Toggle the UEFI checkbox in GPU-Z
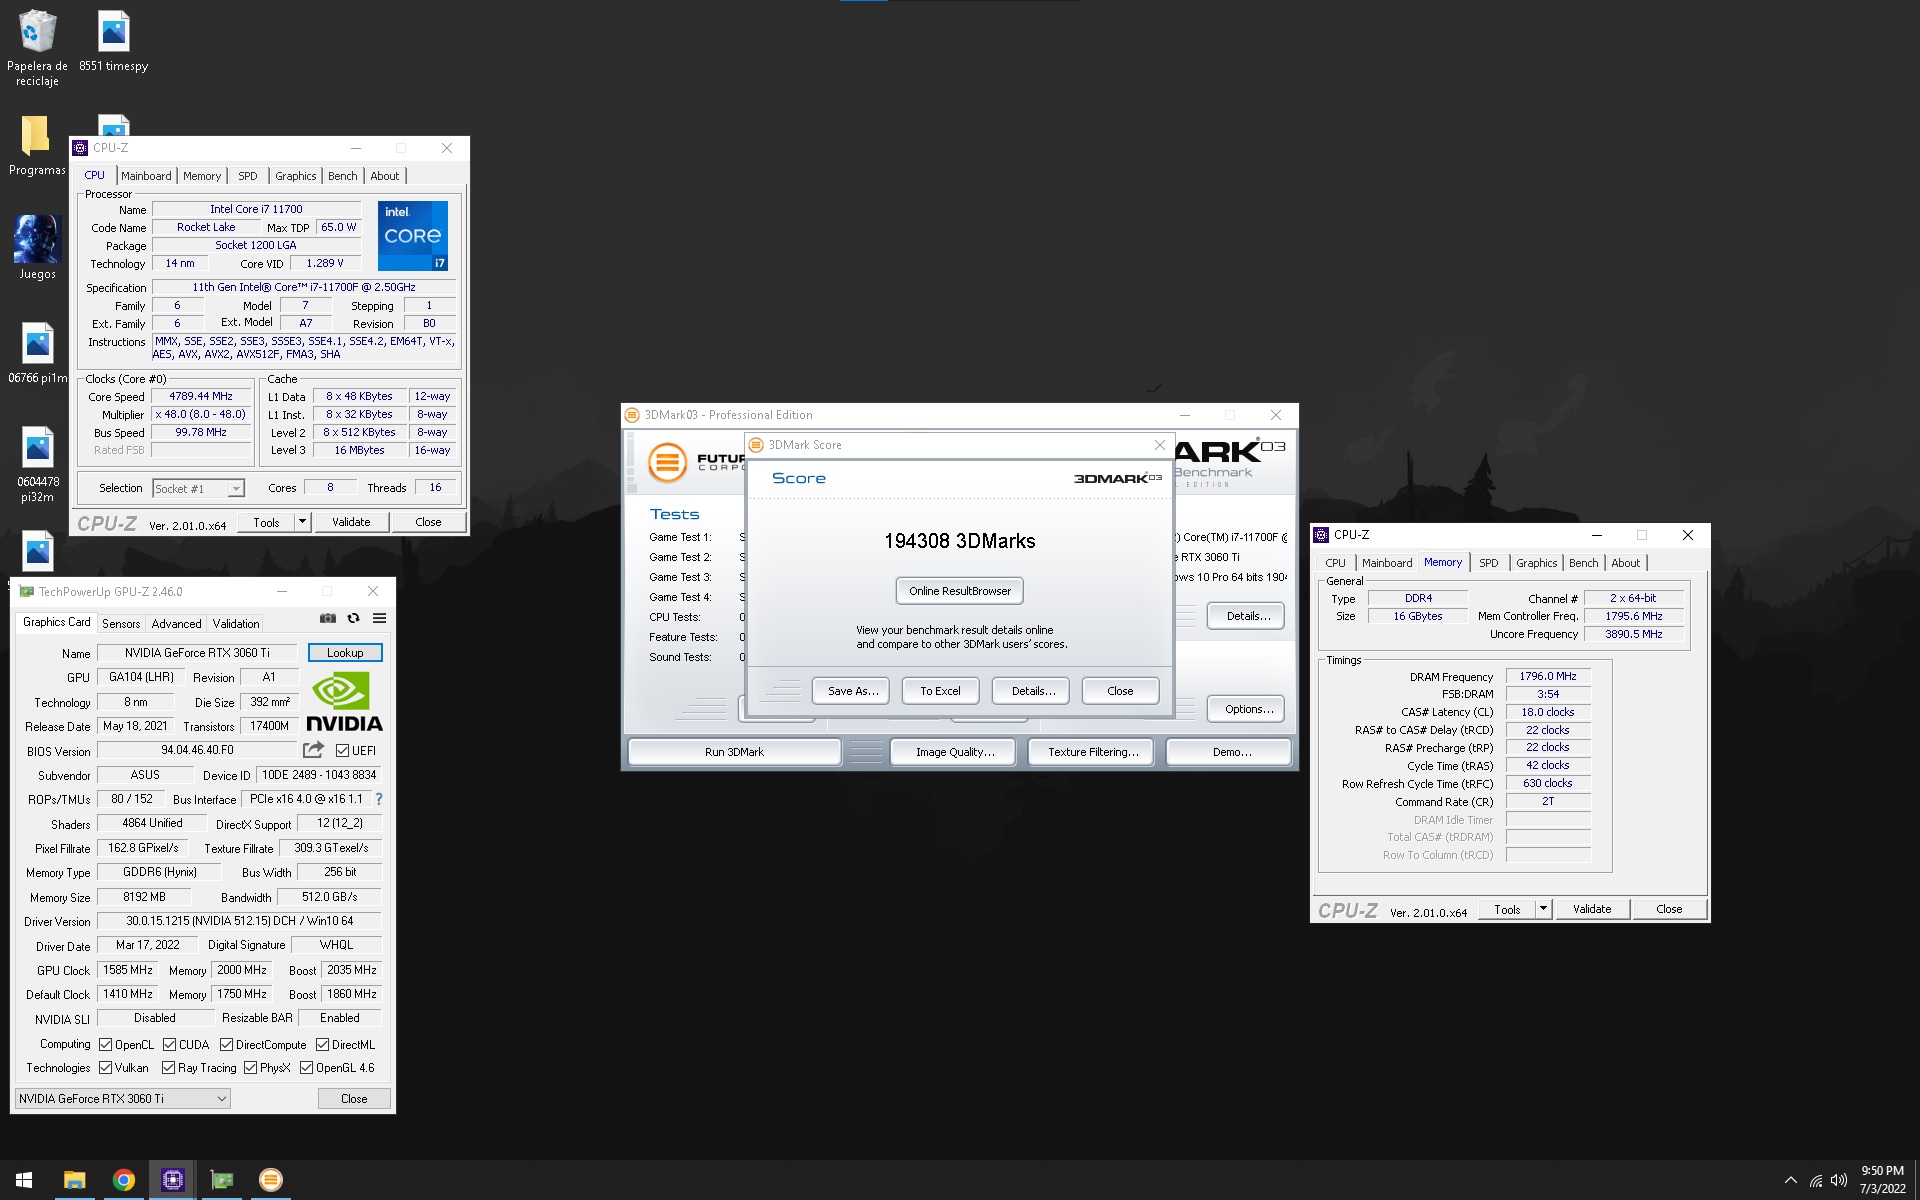 342,751
